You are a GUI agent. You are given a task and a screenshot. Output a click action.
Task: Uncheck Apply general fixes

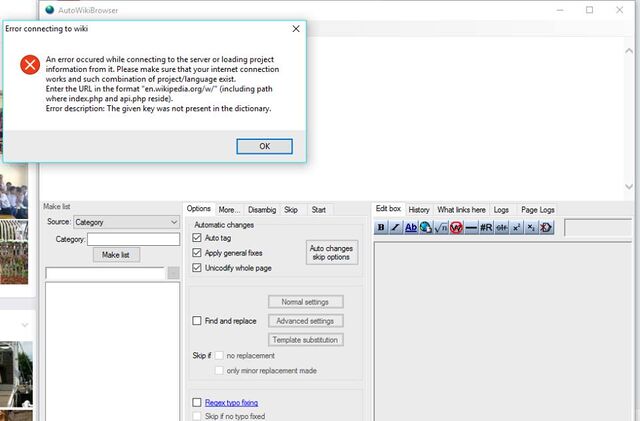click(197, 253)
